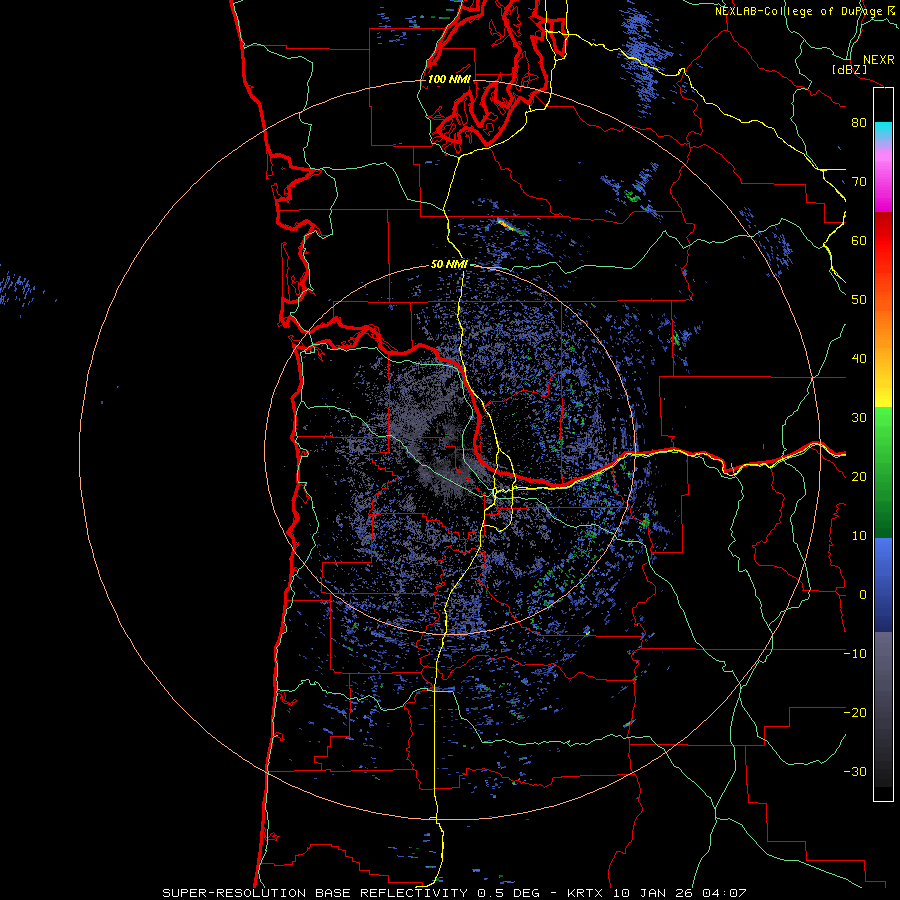Click the 80 dBZ legend value
900x900 pixels.
pyautogui.click(x=859, y=123)
